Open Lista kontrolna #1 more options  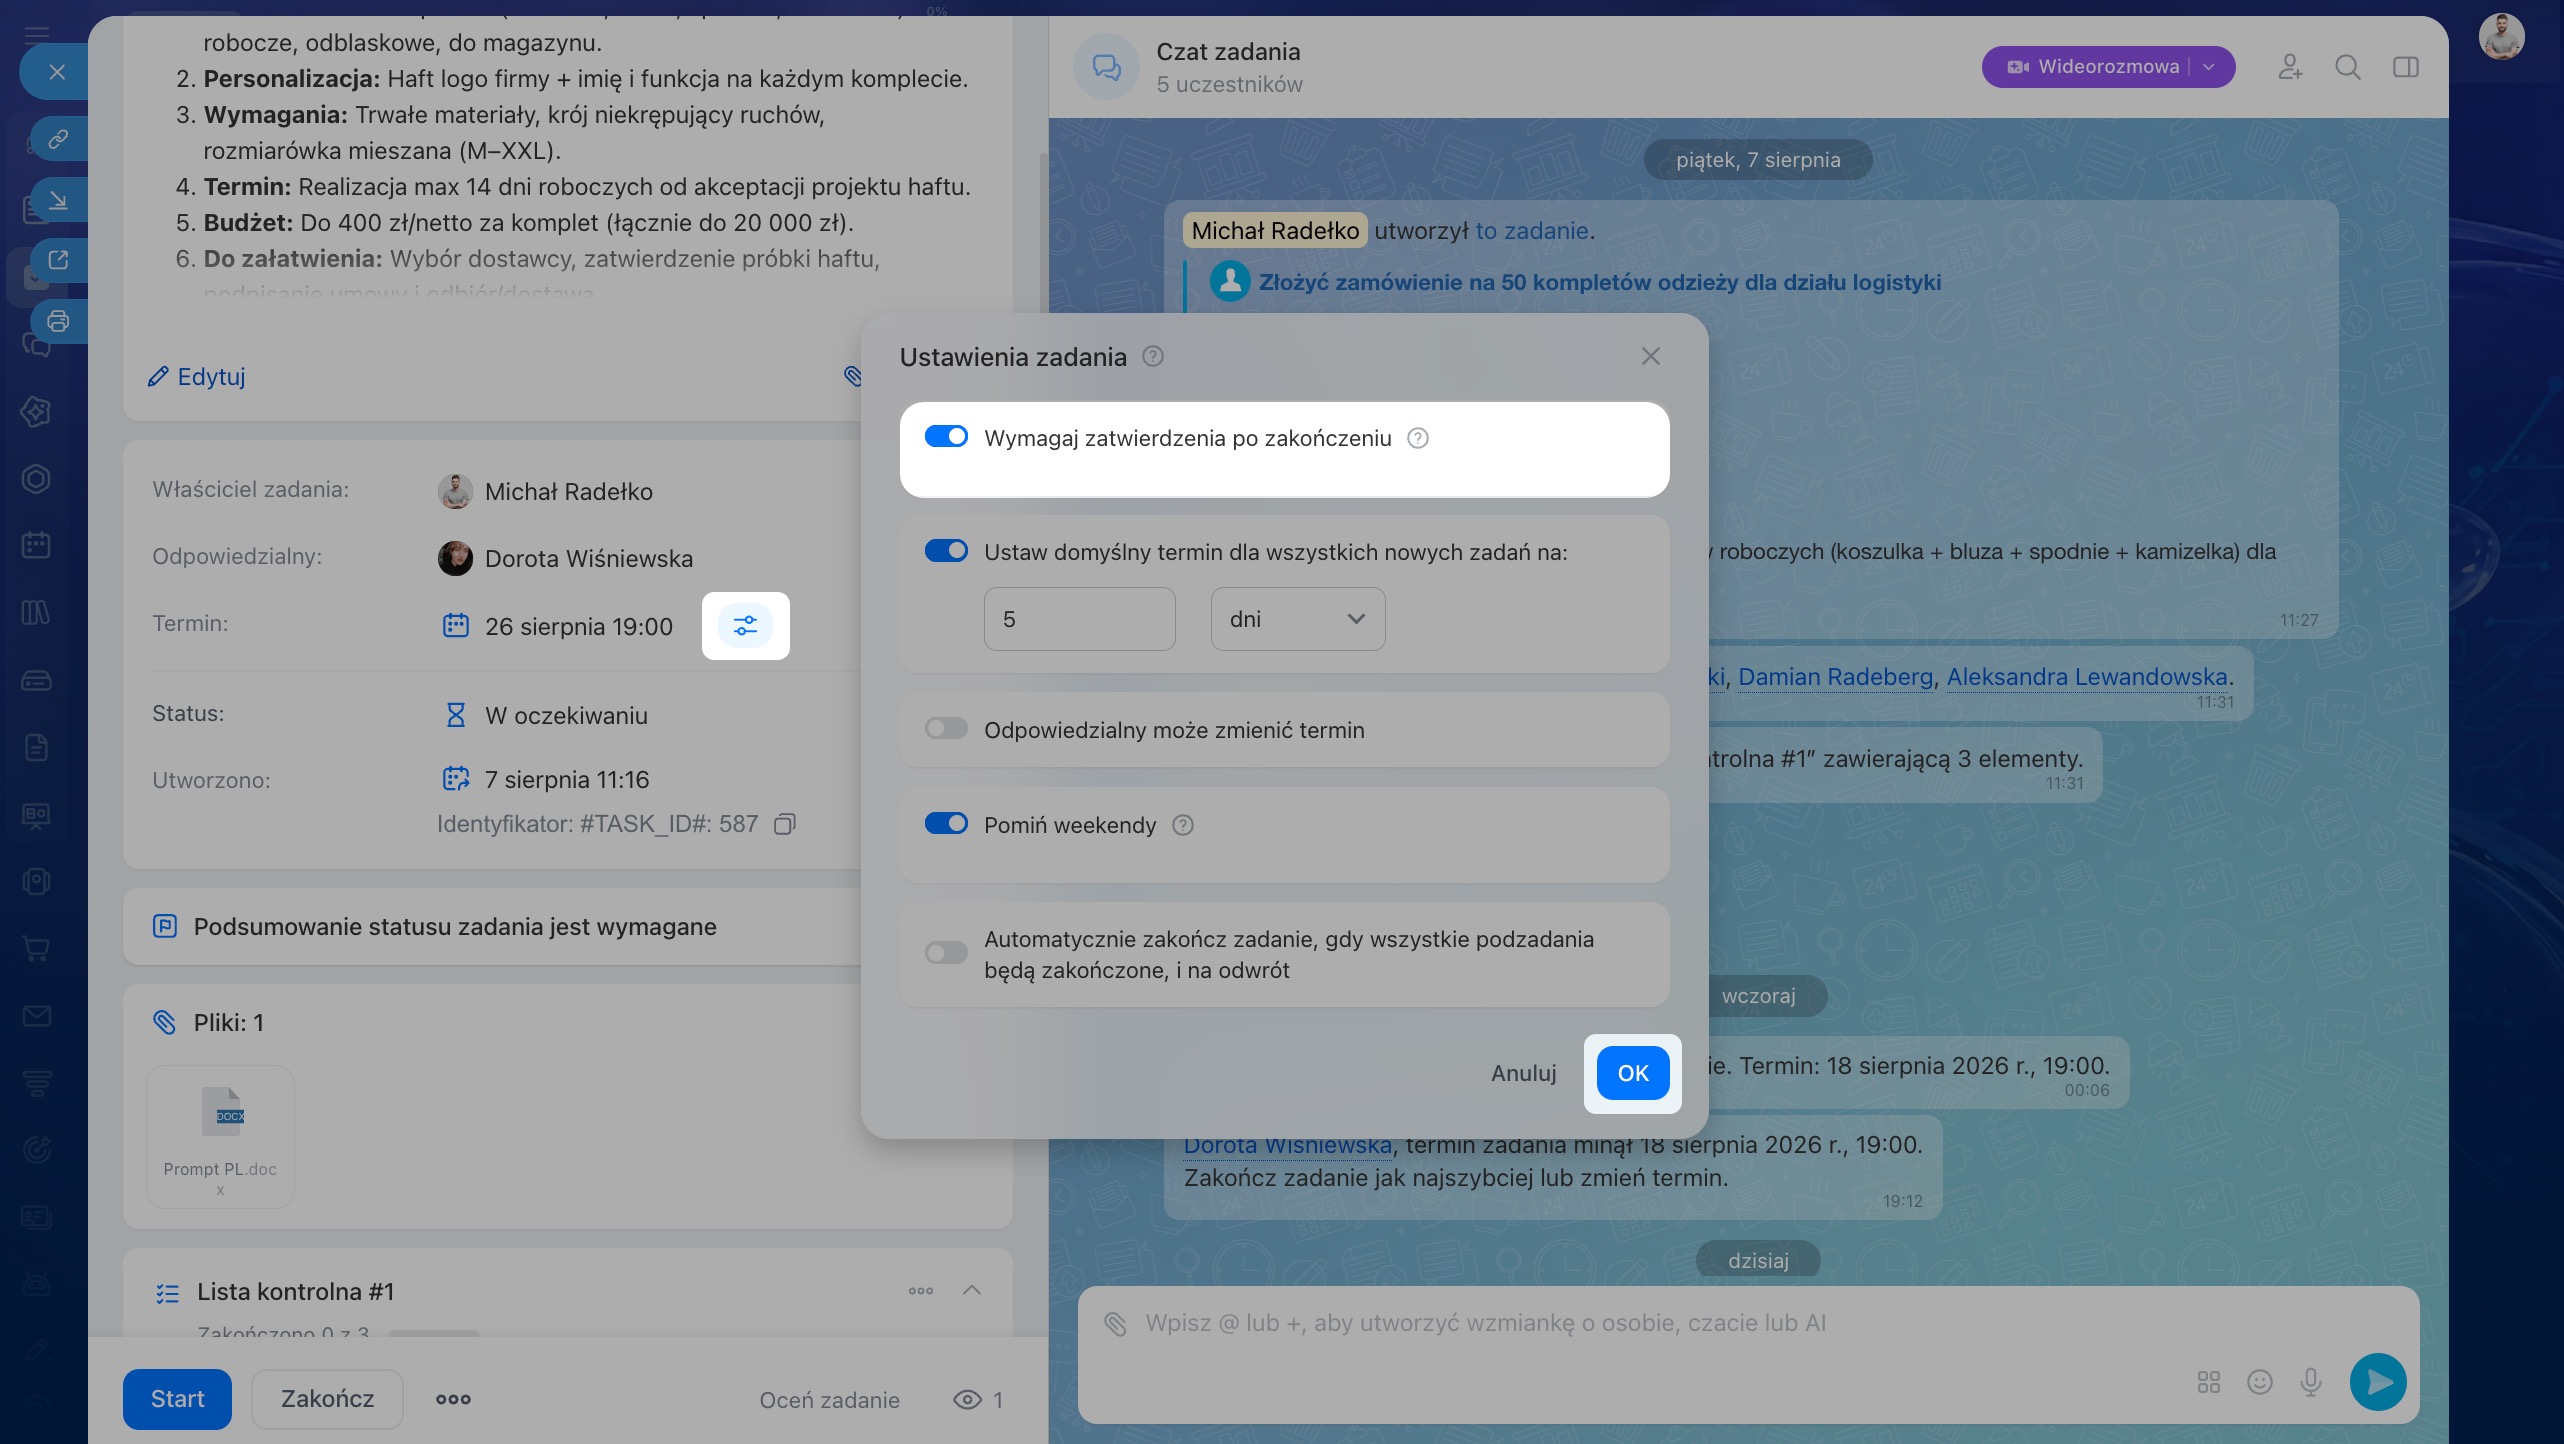coord(921,1291)
